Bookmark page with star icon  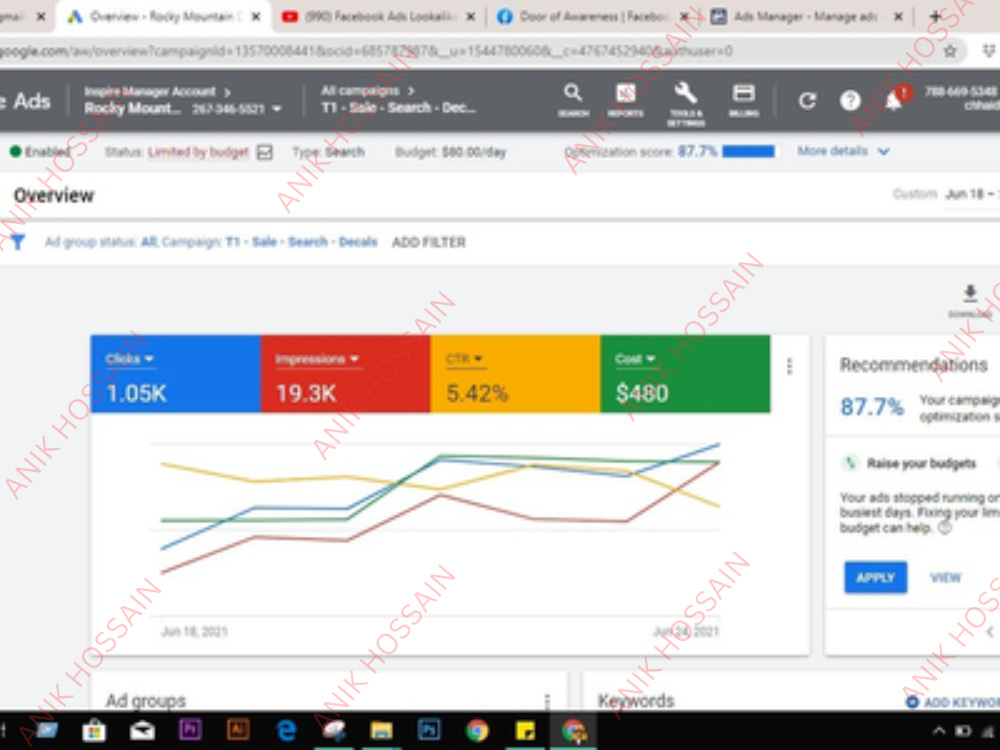(x=950, y=51)
